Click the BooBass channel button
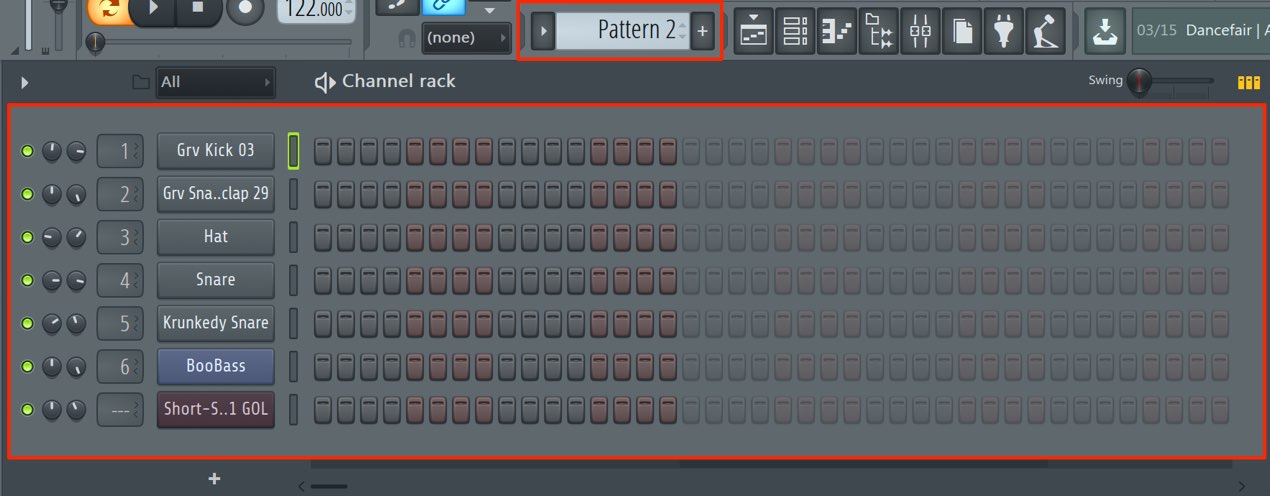The height and width of the screenshot is (496, 1270). 215,366
